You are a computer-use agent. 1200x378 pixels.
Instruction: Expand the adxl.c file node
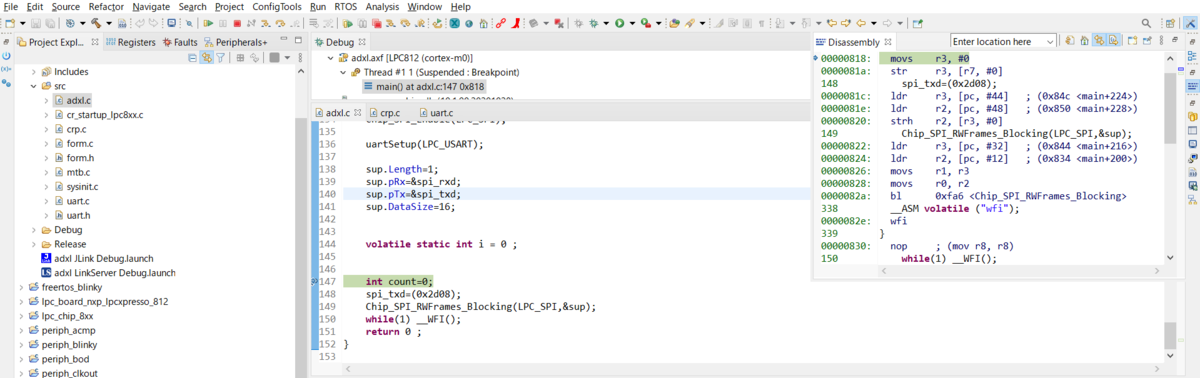point(46,101)
